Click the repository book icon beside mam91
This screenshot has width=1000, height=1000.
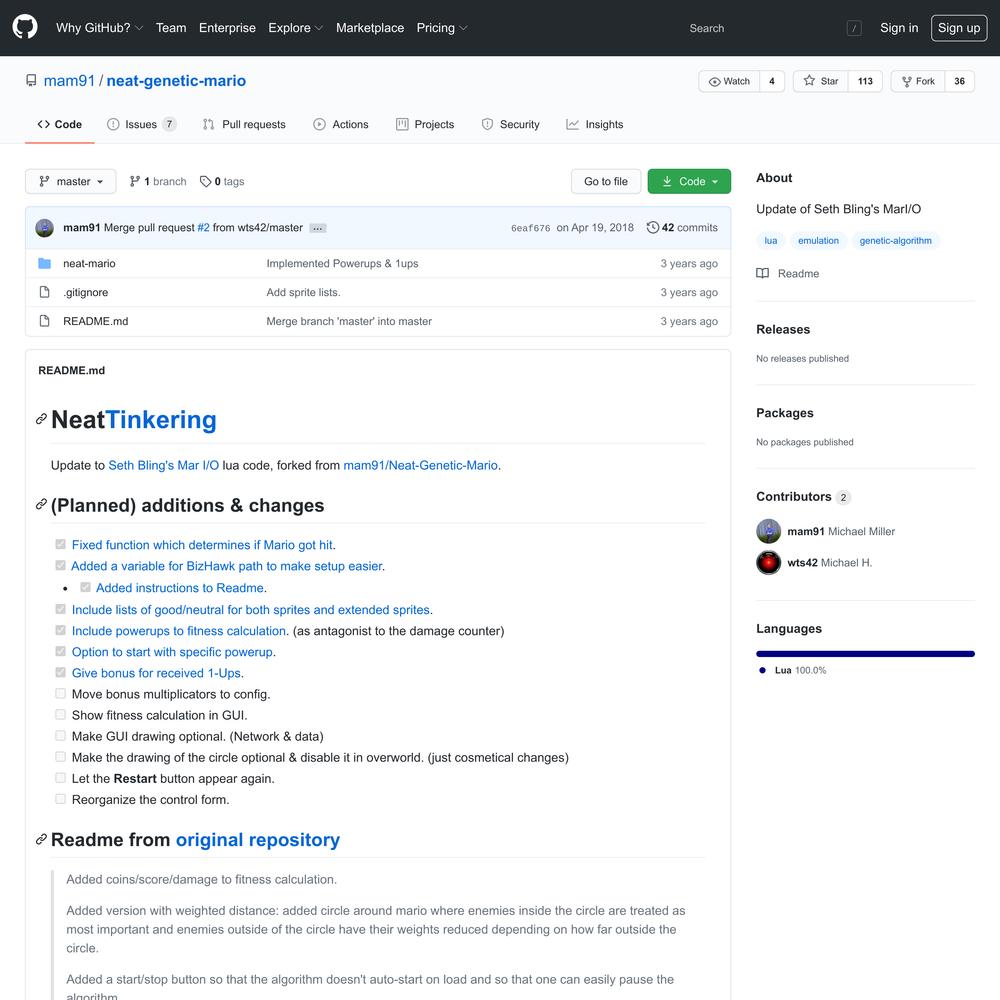coord(31,80)
